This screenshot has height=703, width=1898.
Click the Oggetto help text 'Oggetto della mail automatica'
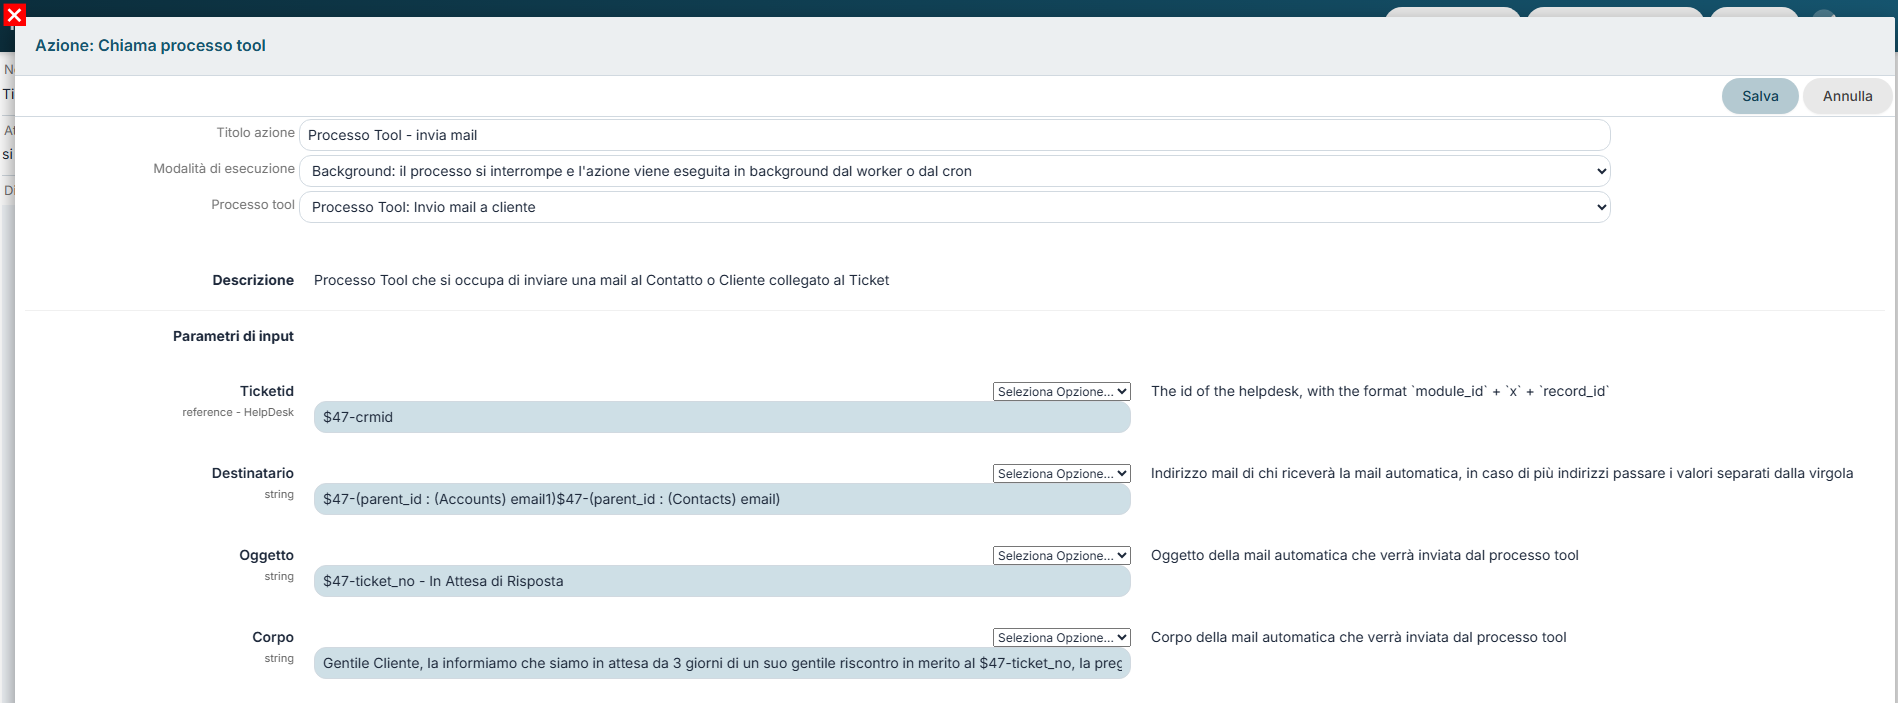[1365, 555]
